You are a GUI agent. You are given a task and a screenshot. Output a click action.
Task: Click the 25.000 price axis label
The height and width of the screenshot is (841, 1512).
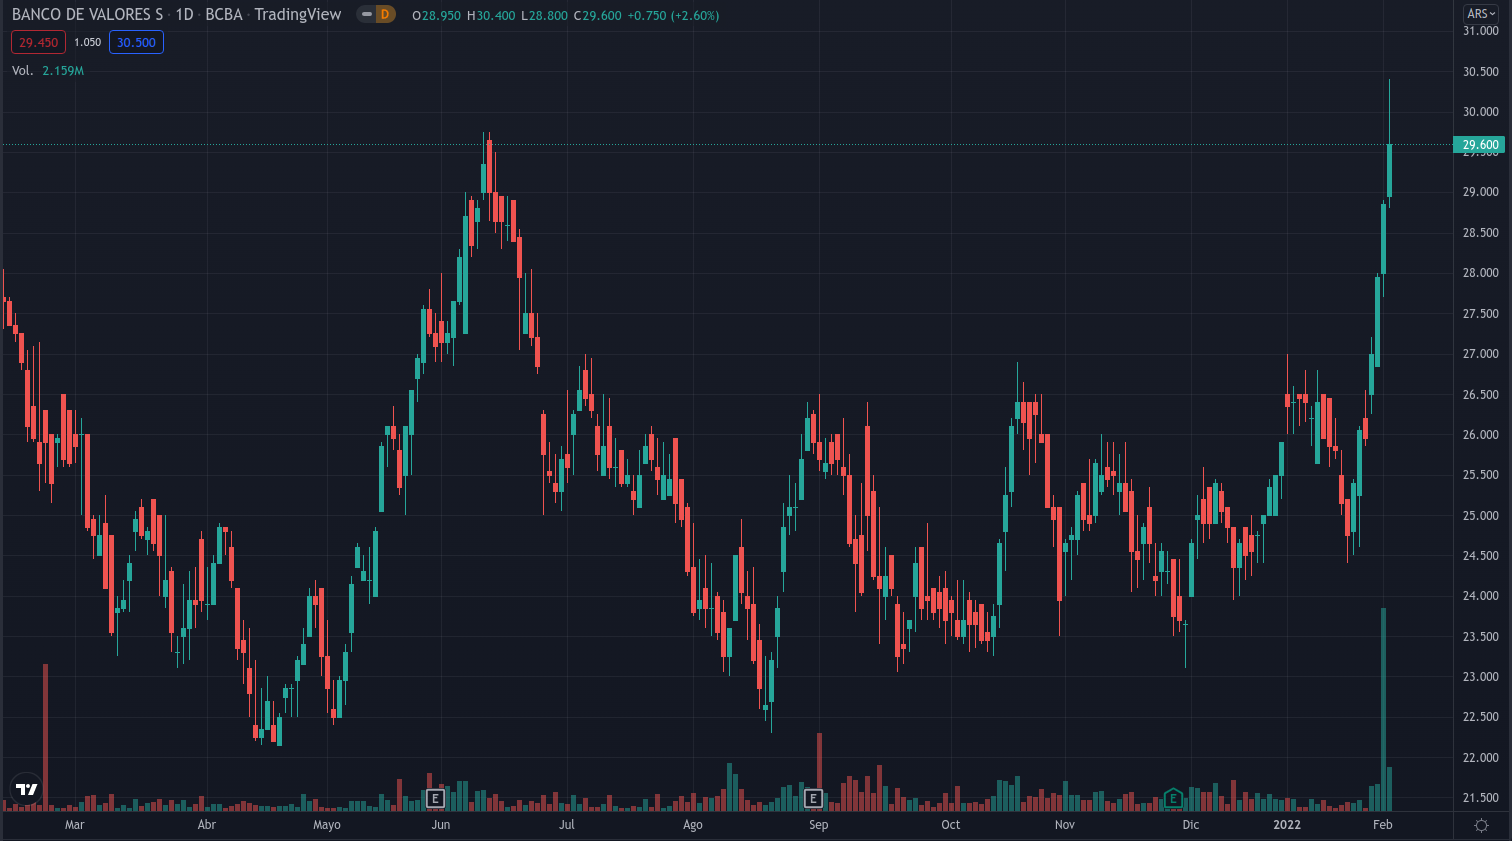tap(1481, 516)
